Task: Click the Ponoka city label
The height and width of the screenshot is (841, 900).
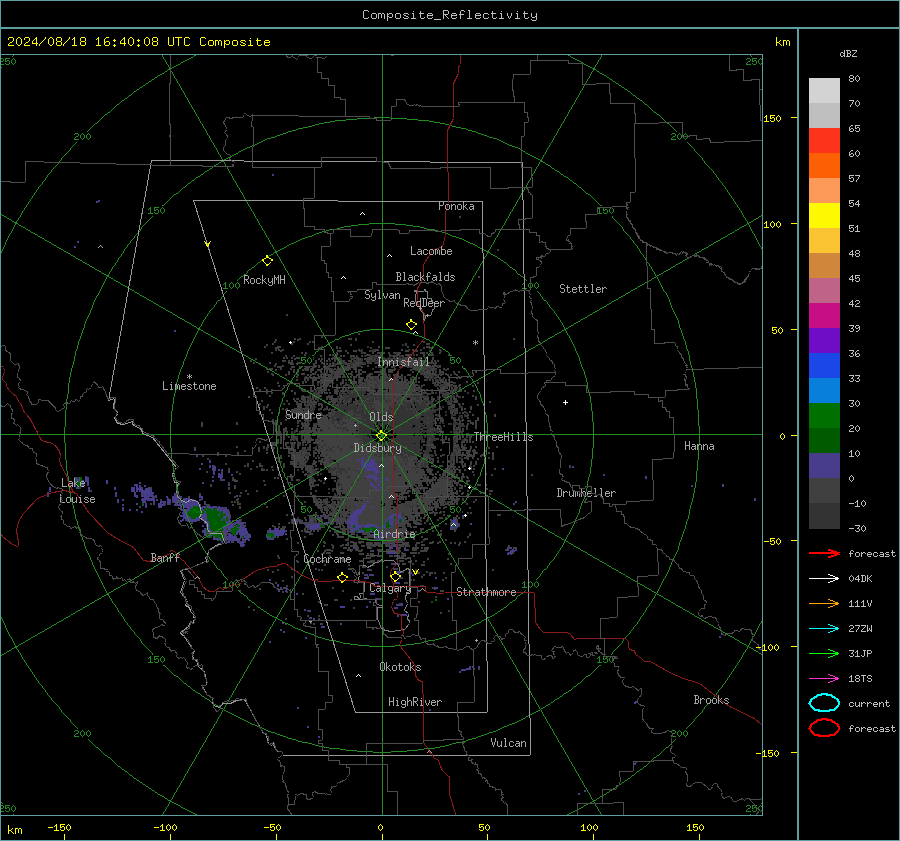Action: pos(456,206)
